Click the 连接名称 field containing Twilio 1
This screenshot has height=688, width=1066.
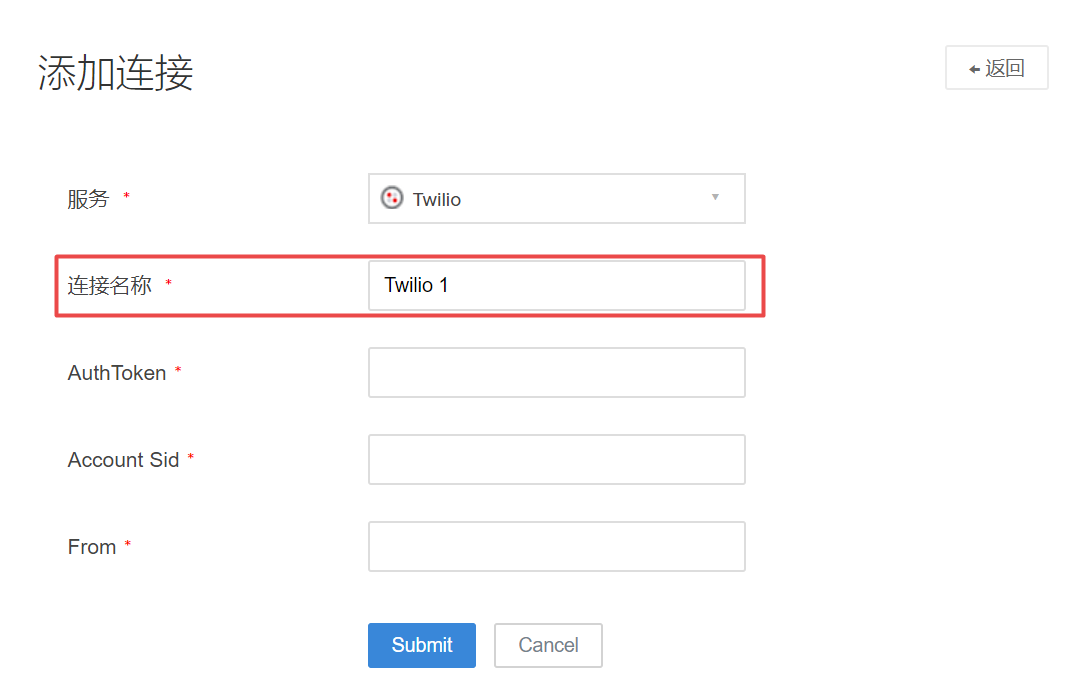[x=556, y=286]
